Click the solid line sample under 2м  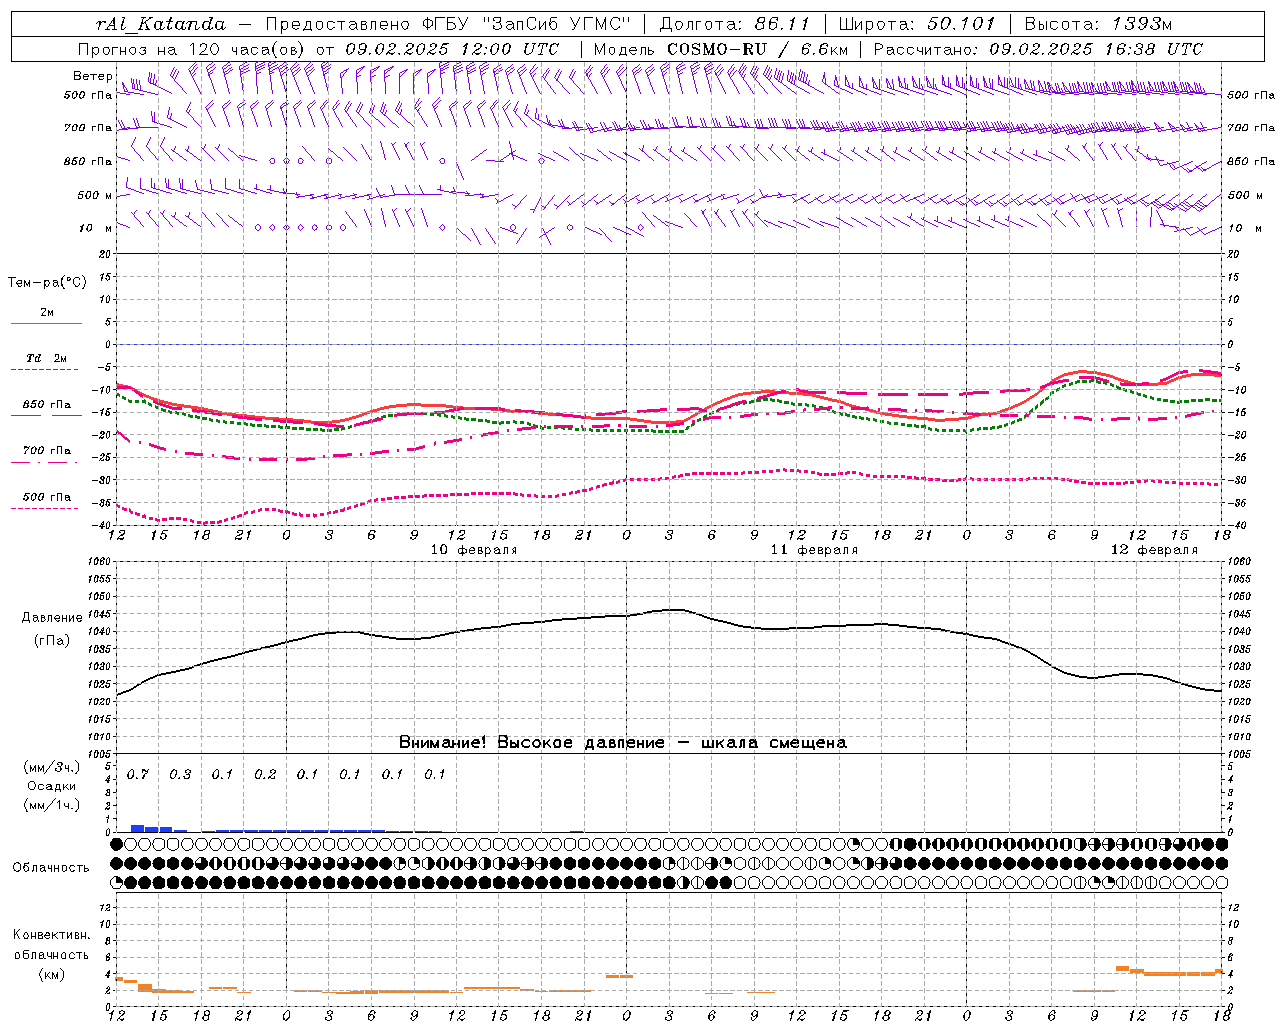tap(47, 324)
